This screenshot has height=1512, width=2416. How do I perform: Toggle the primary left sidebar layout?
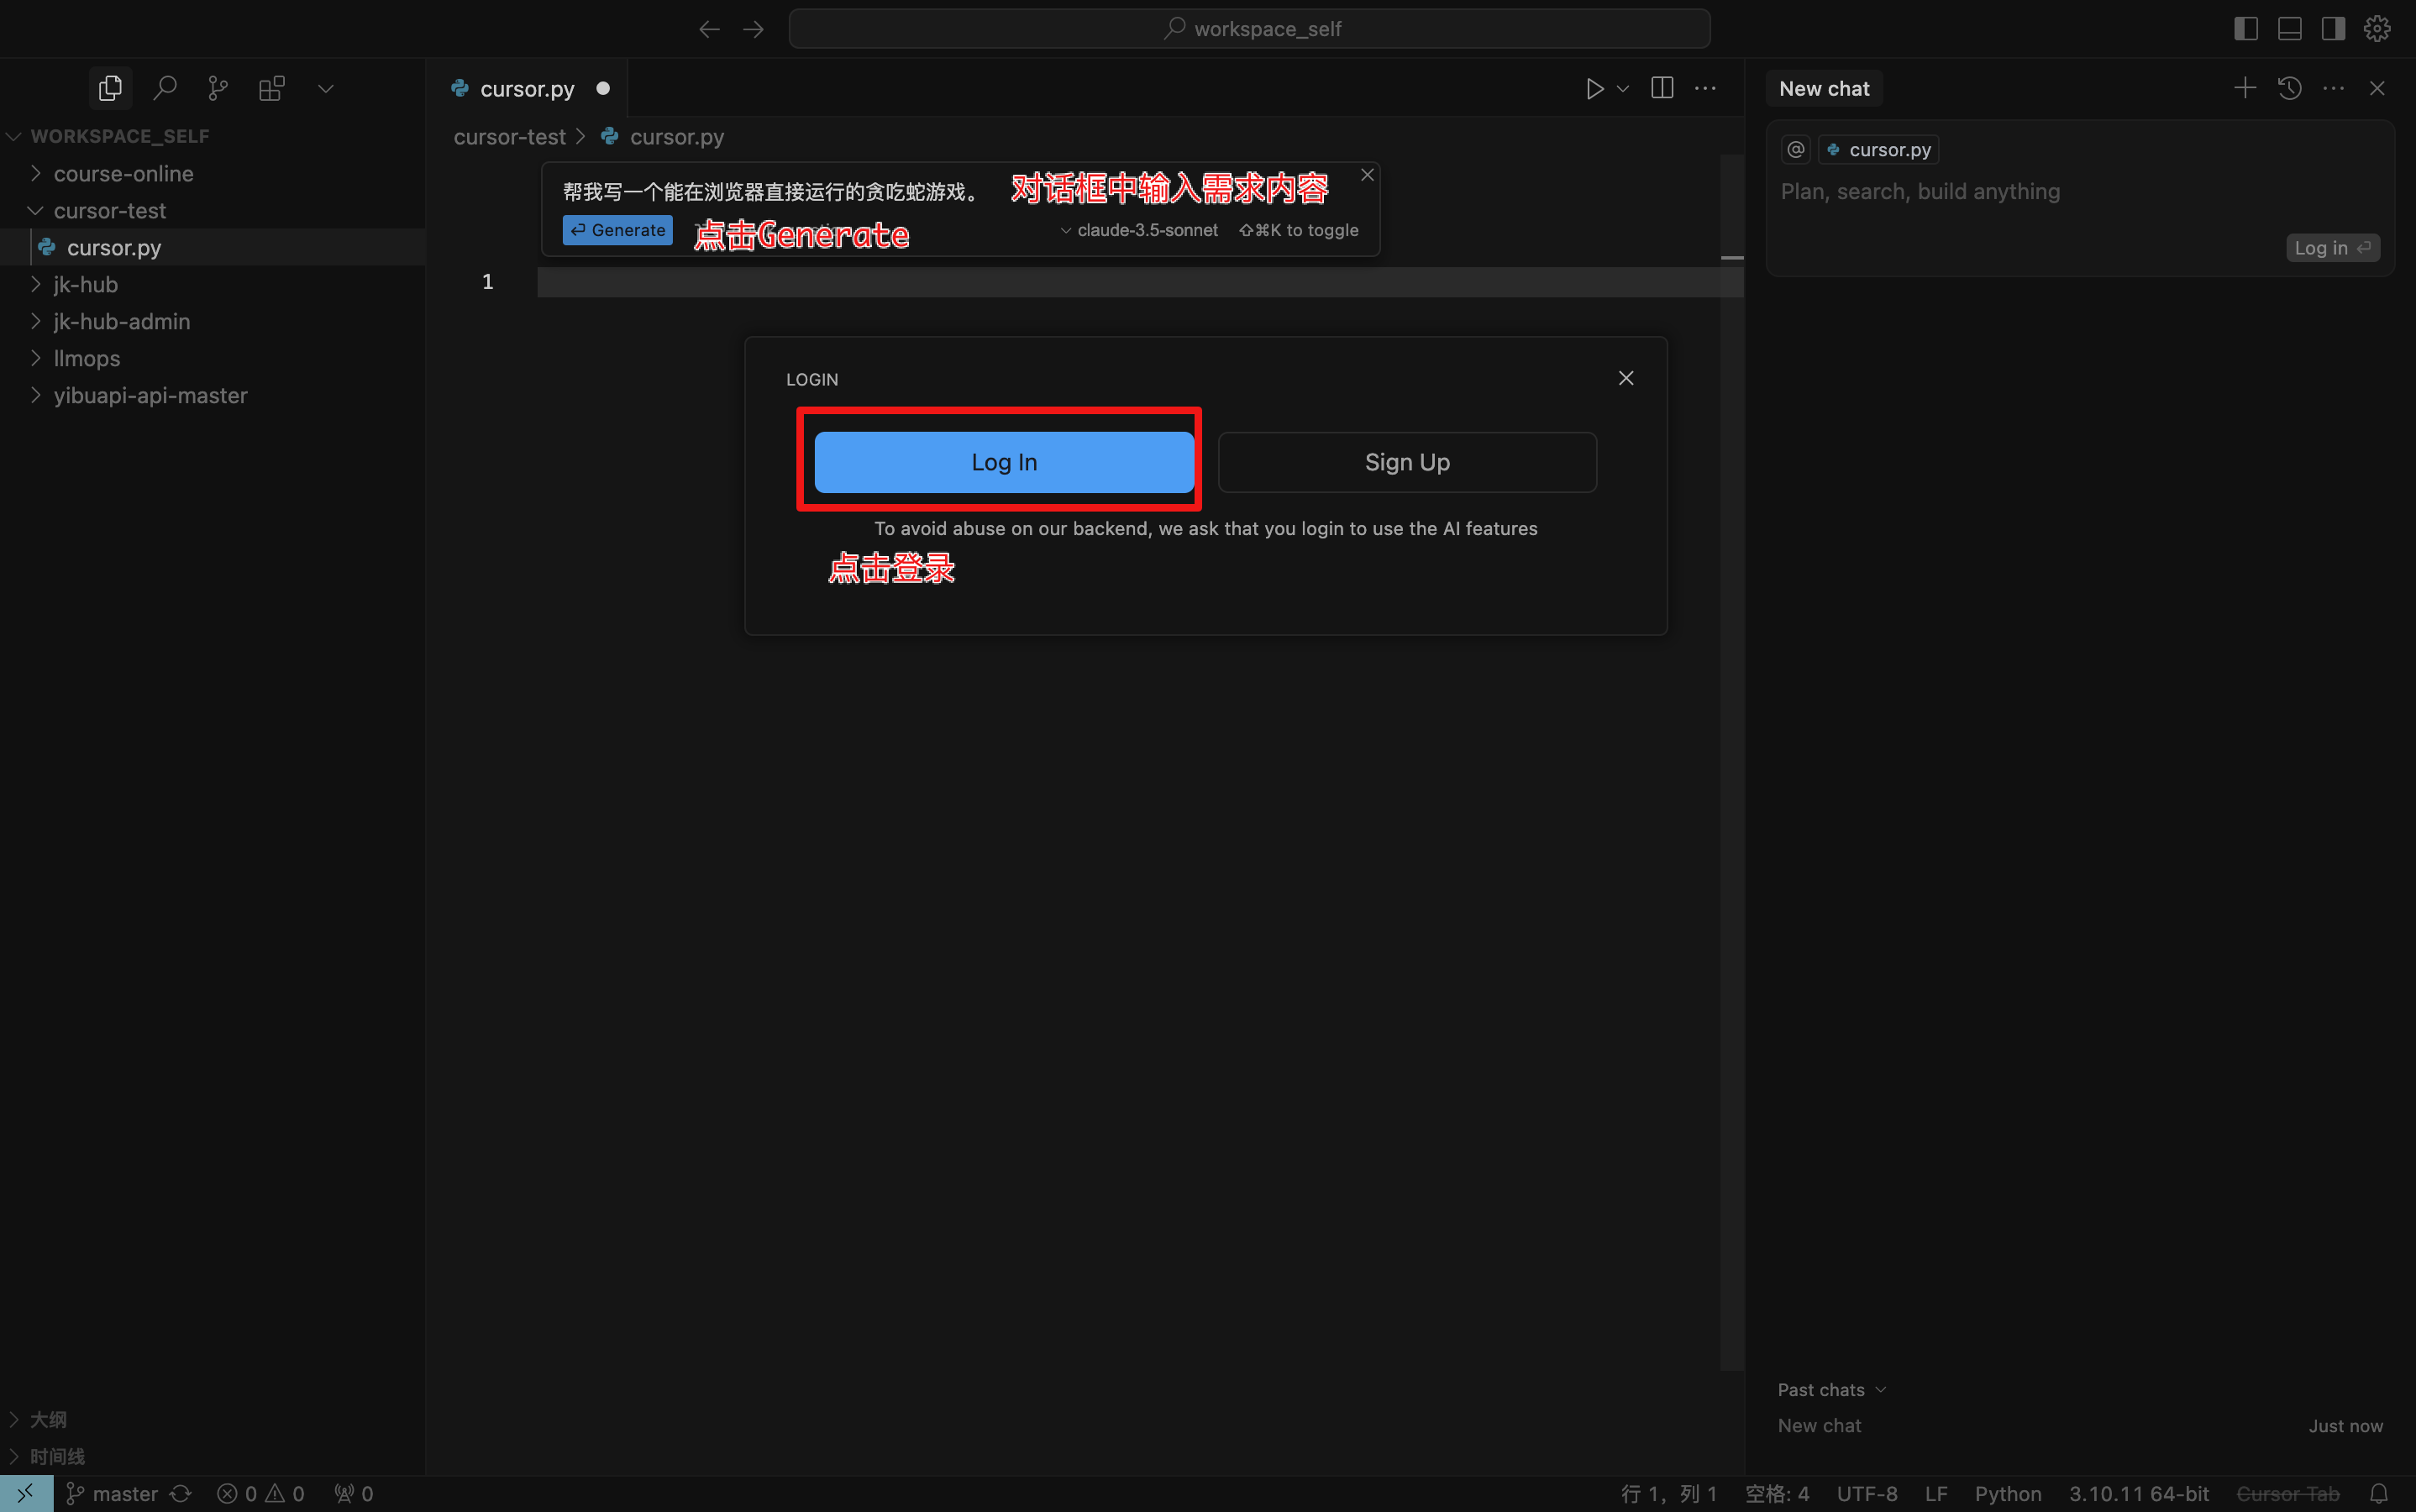[2246, 28]
